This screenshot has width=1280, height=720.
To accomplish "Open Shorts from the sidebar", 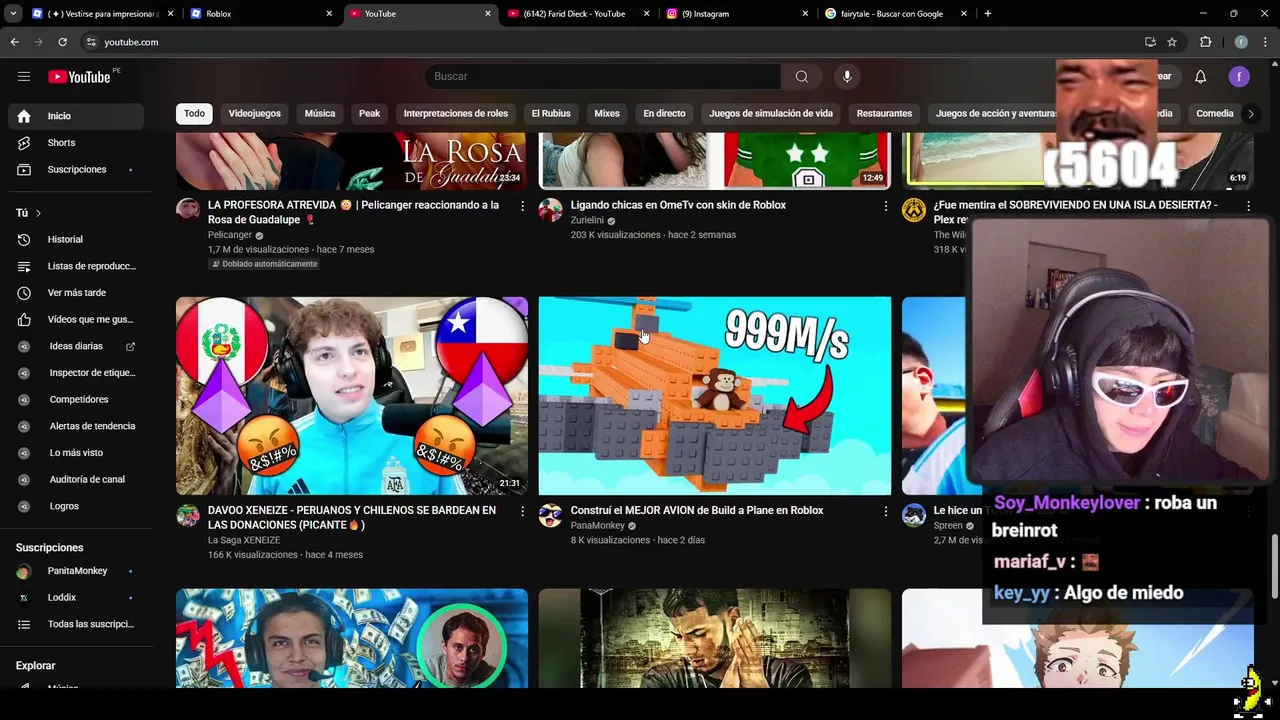I will [x=76, y=143].
